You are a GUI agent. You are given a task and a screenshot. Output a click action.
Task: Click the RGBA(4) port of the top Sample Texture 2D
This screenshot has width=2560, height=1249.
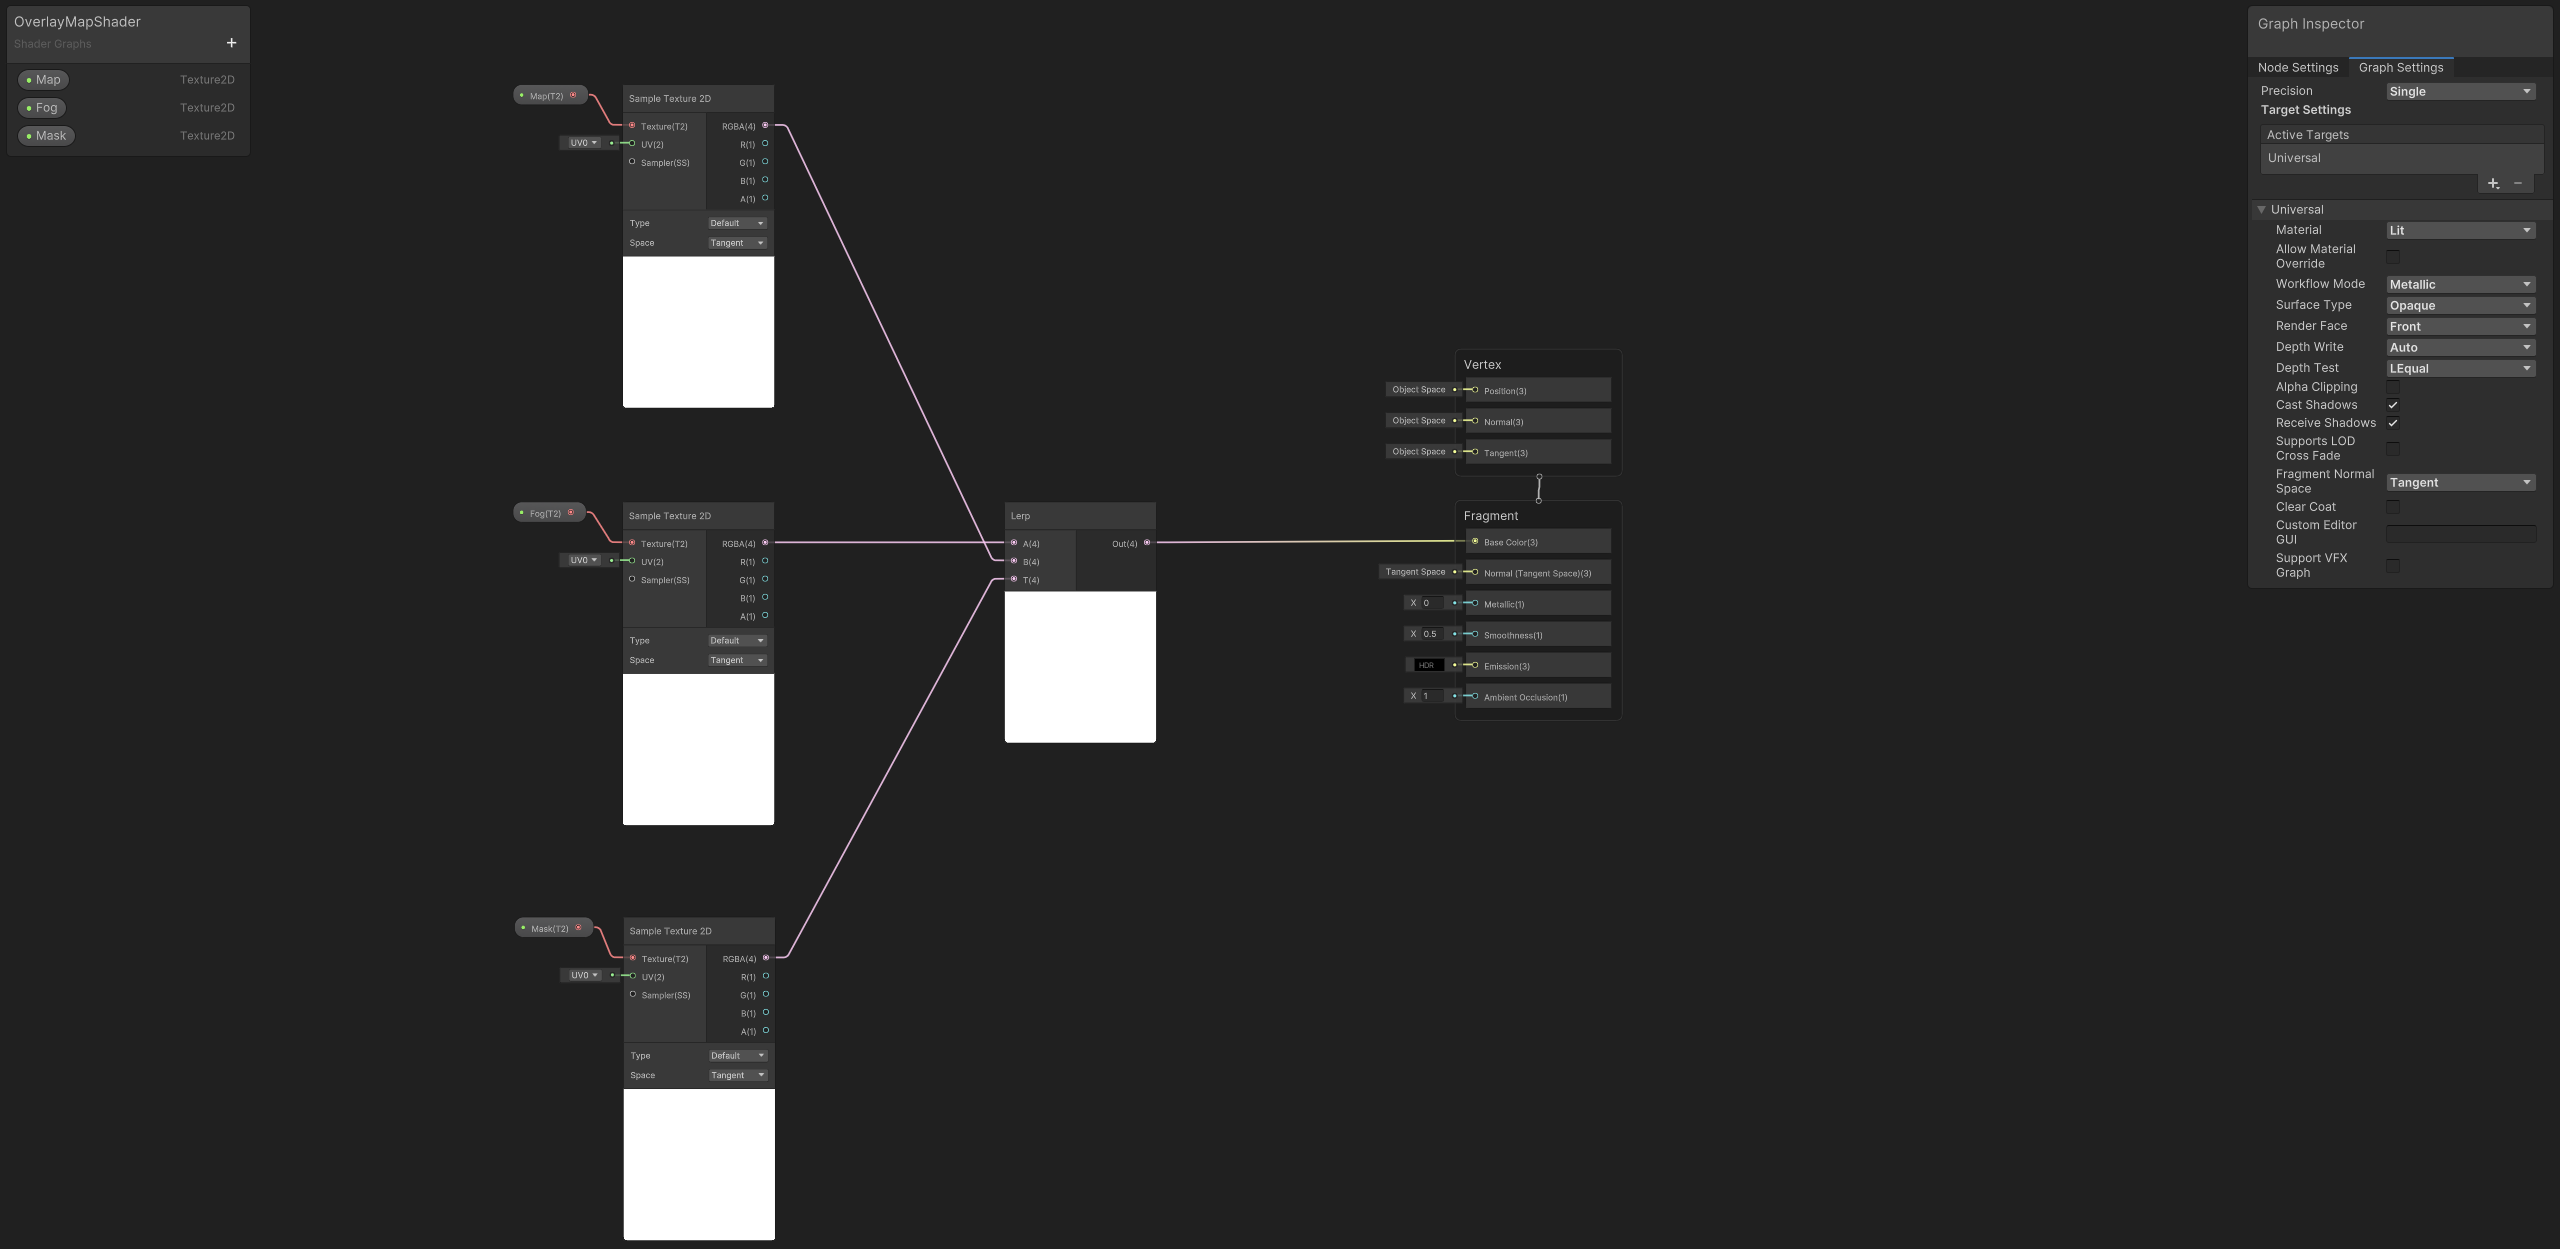coord(765,126)
